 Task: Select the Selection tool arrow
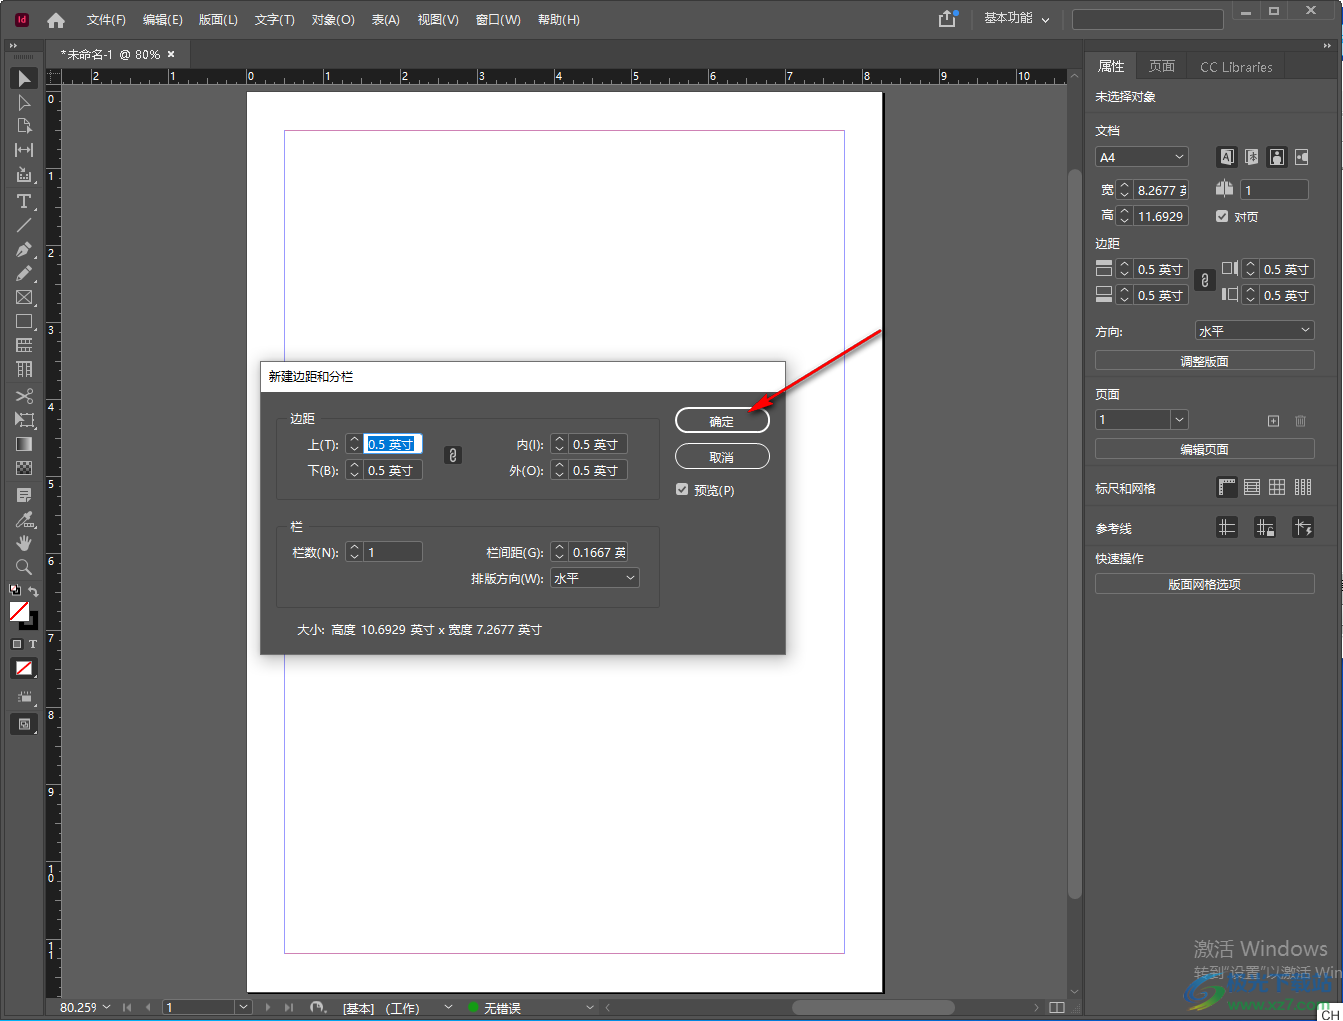coord(24,78)
